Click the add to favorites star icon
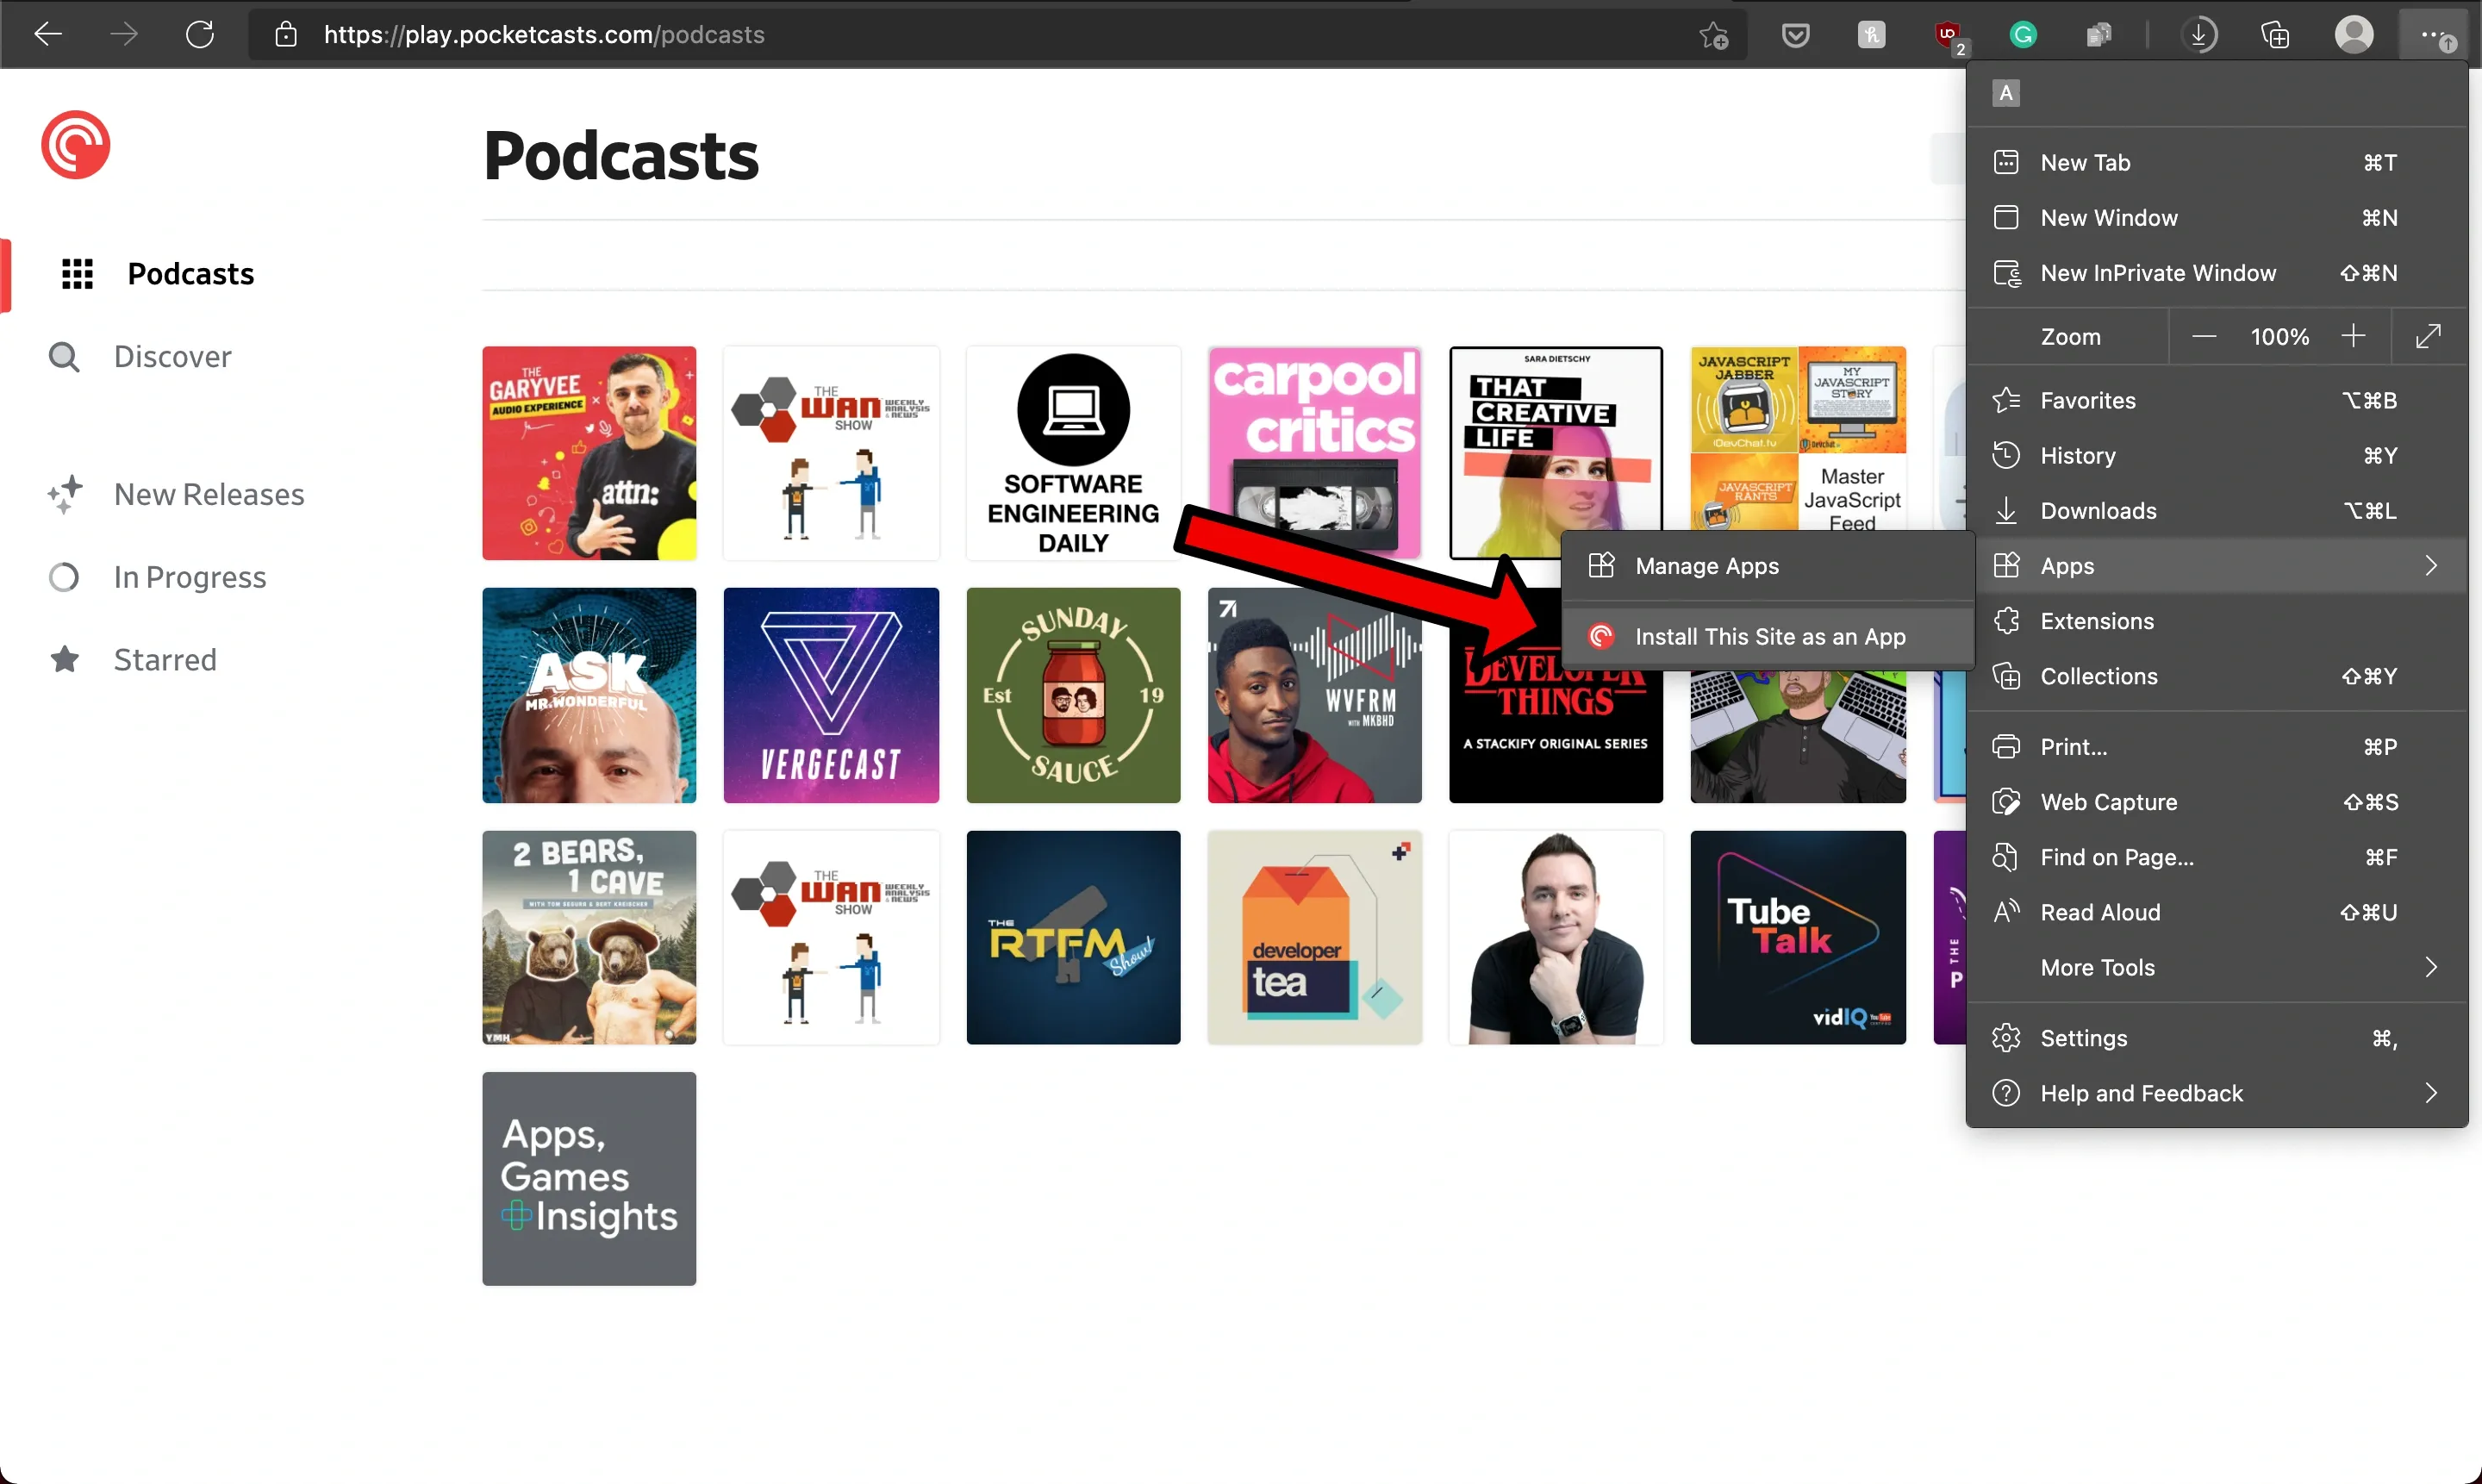This screenshot has height=1484, width=2482. coord(1713,35)
